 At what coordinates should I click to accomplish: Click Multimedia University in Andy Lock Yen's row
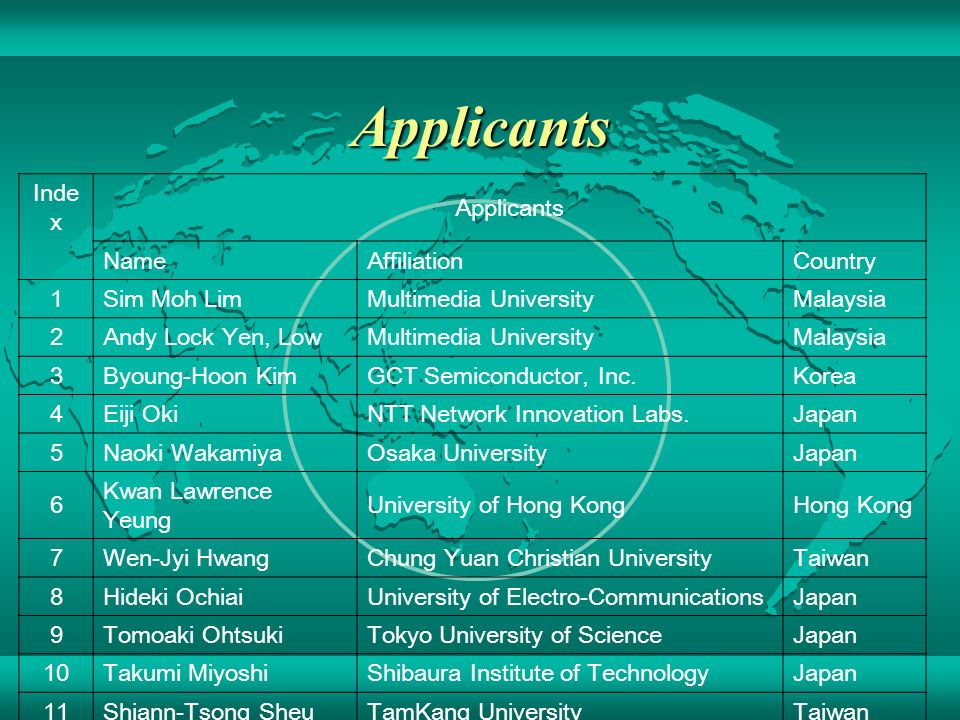pos(480,337)
